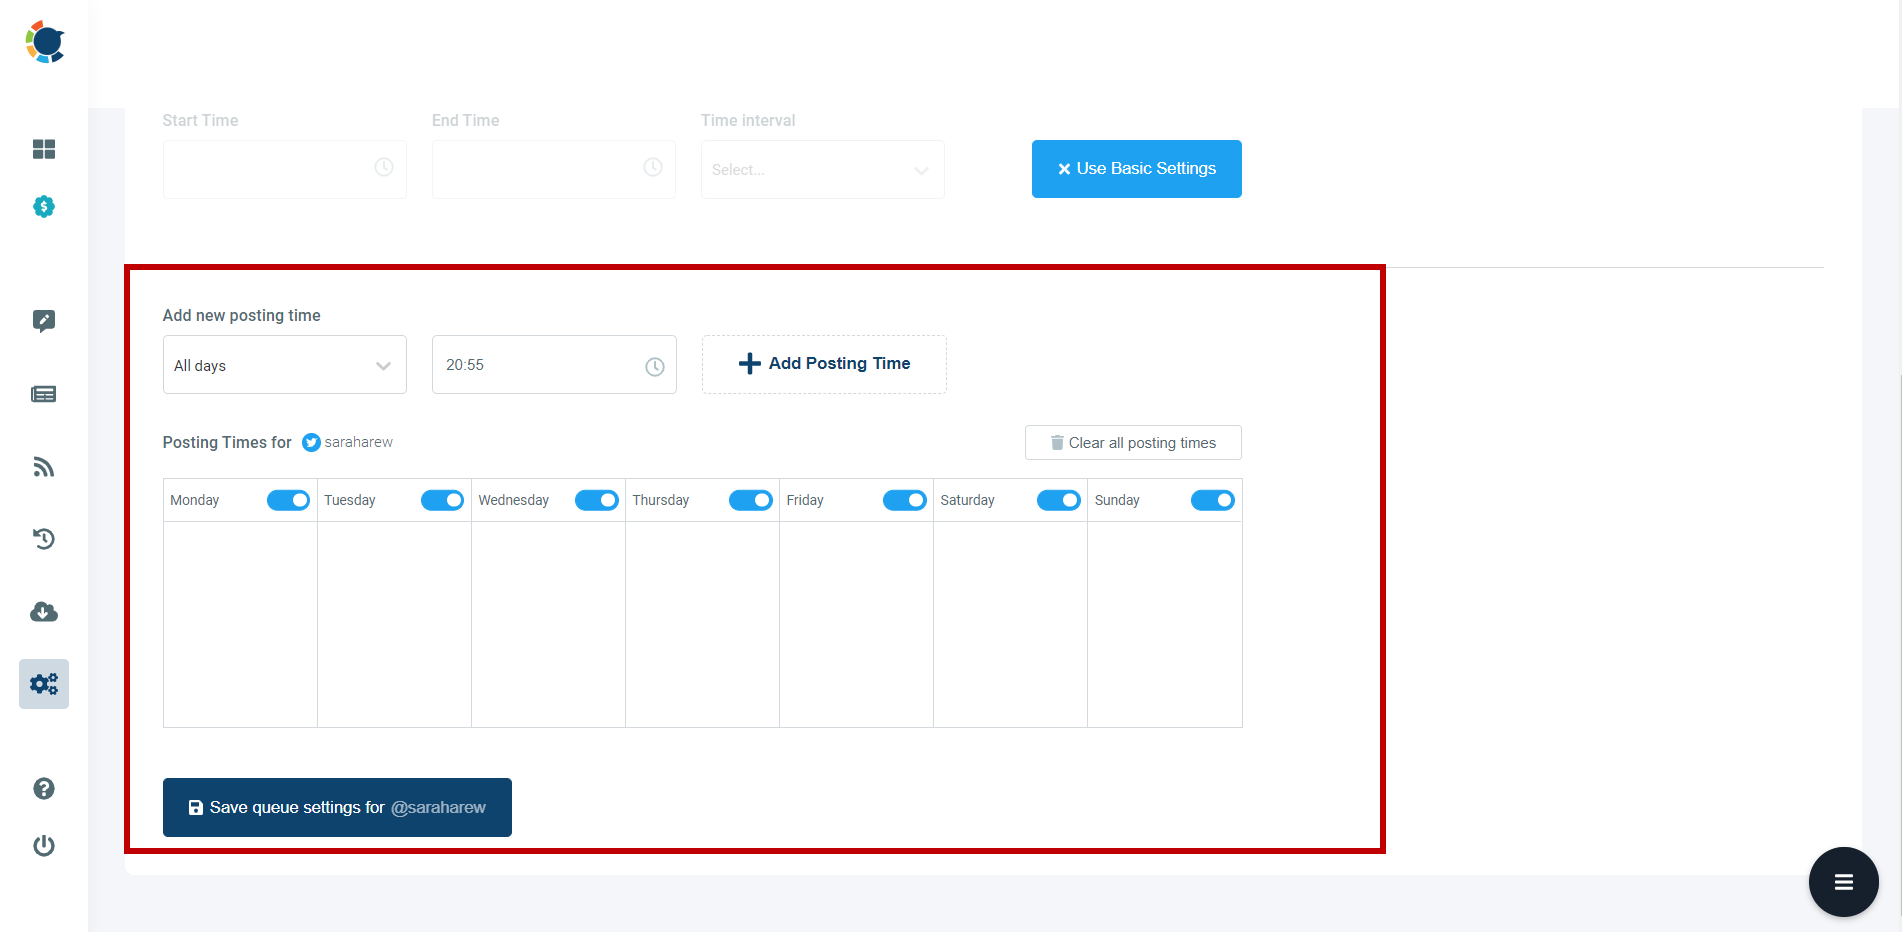Screen dimensions: 1902x932
Task: Open the posts list sidebar icon
Action: (44, 394)
